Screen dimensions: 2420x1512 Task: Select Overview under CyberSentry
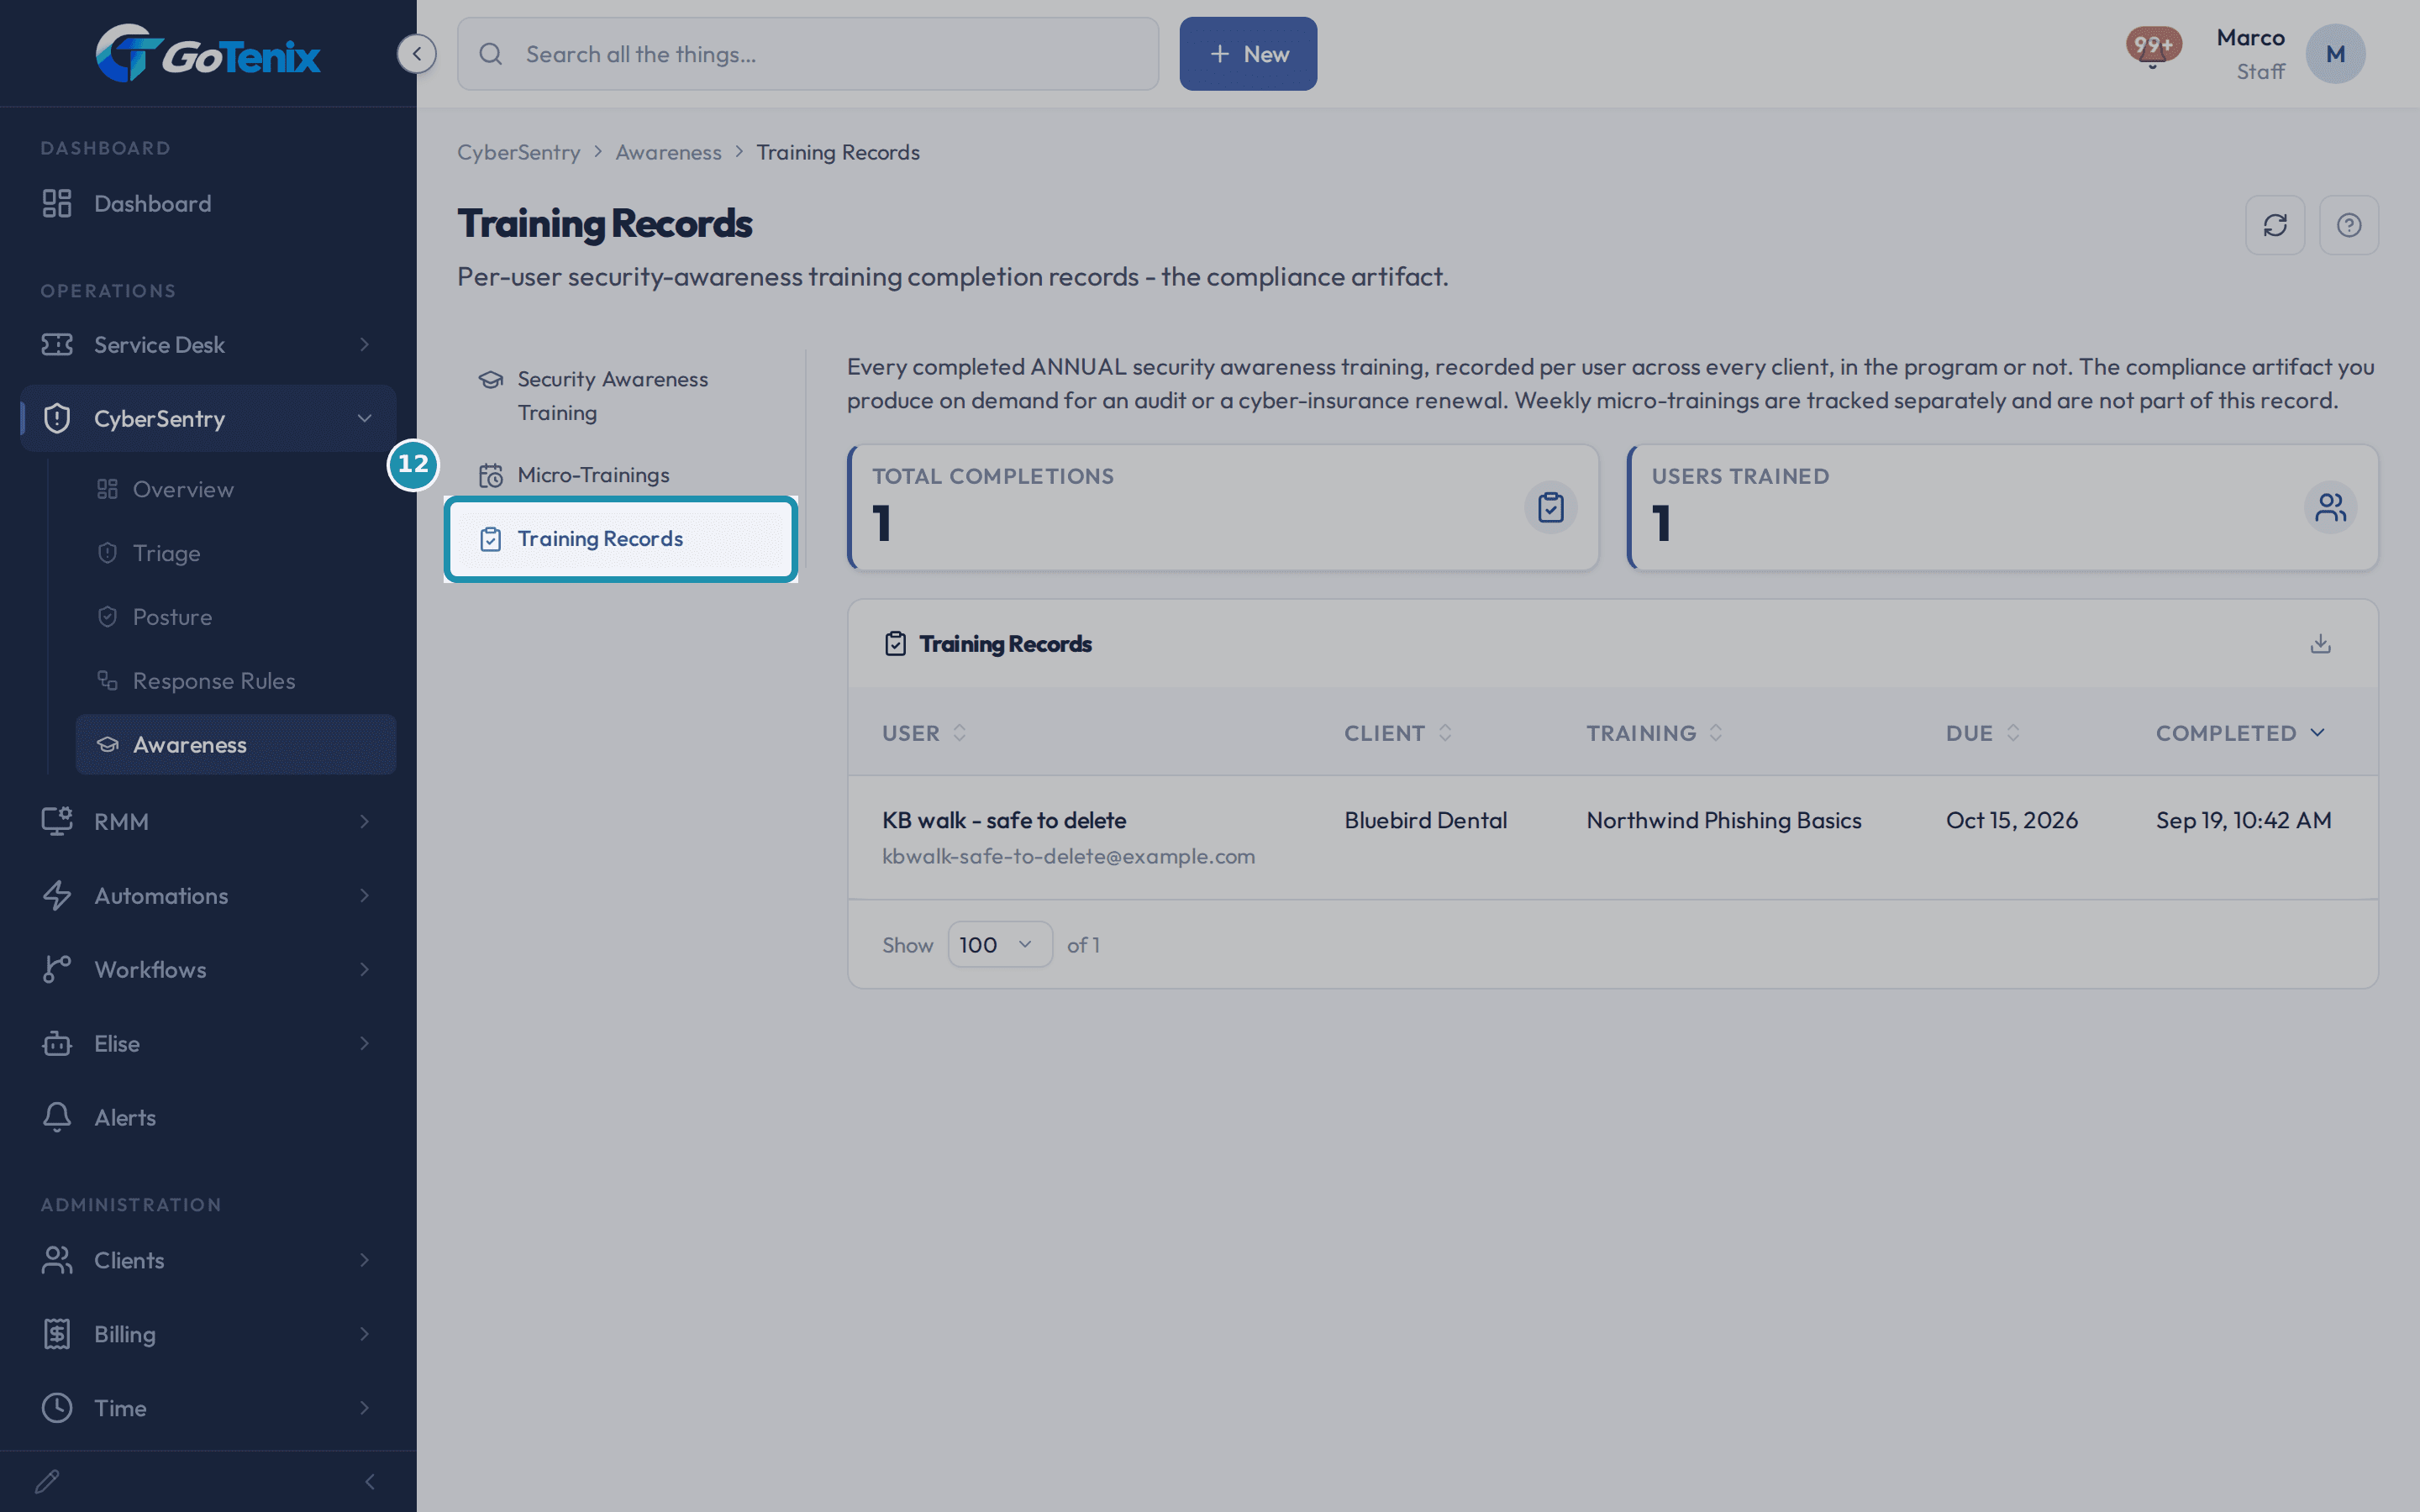coord(236,489)
